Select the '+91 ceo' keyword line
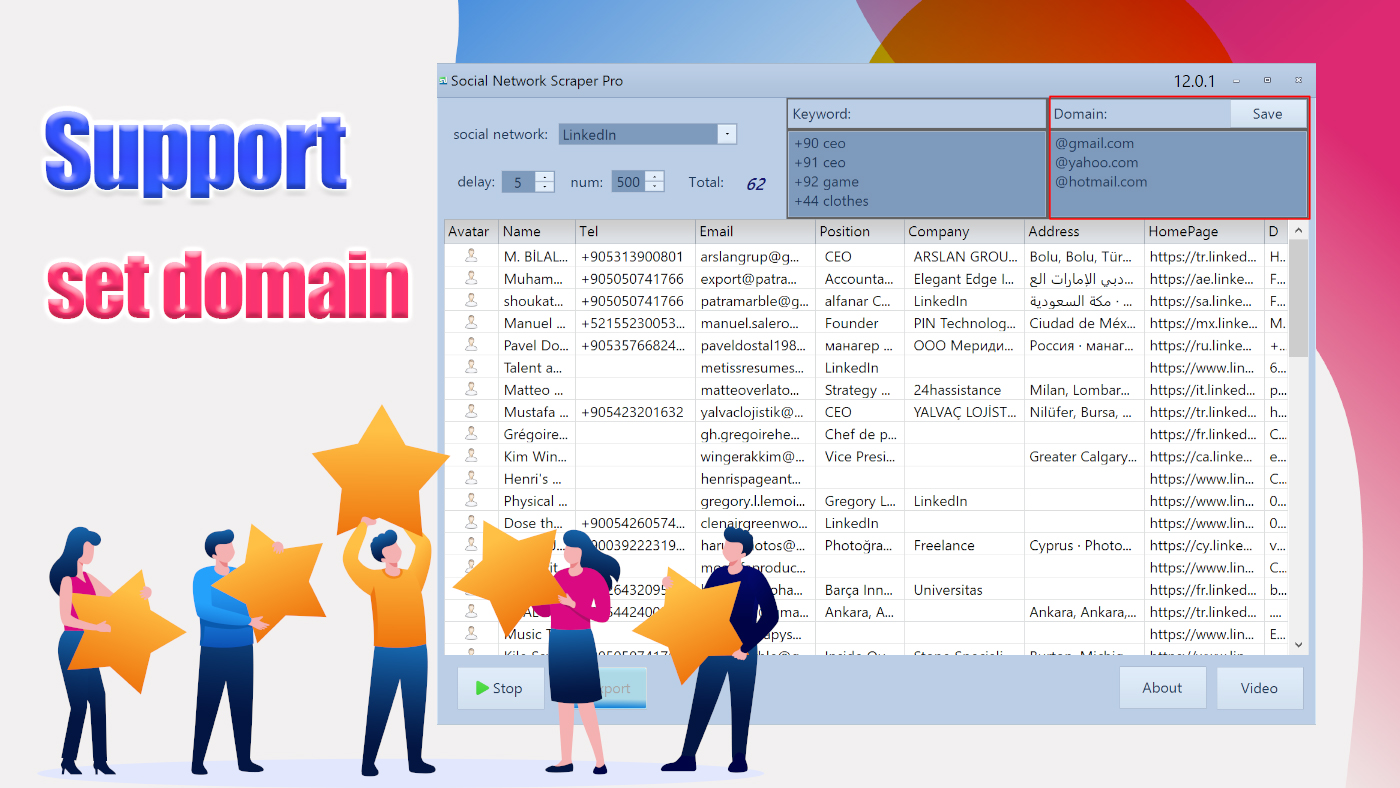 819,162
